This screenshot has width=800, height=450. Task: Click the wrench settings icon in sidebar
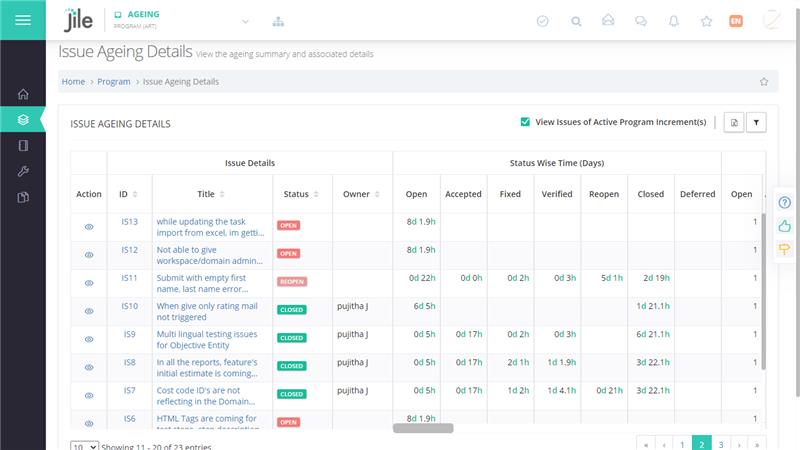click(x=23, y=171)
